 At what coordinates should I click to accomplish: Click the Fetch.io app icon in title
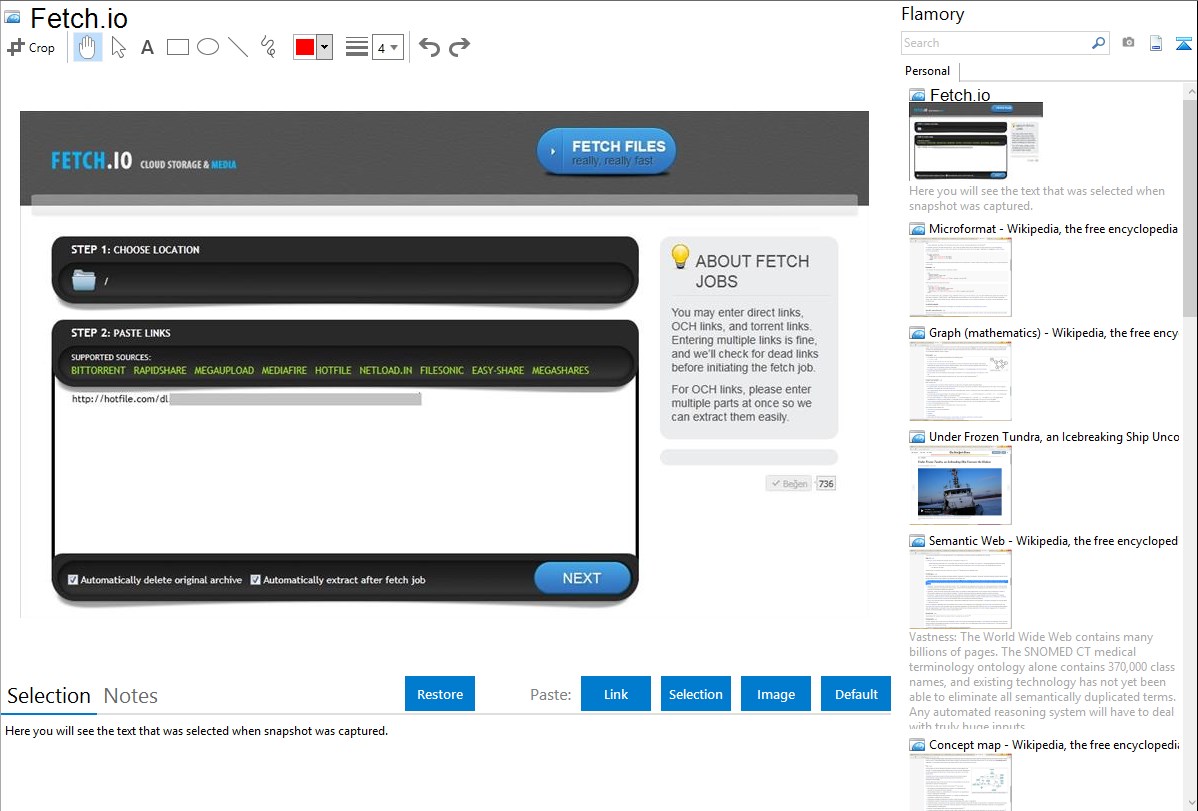tap(12, 17)
